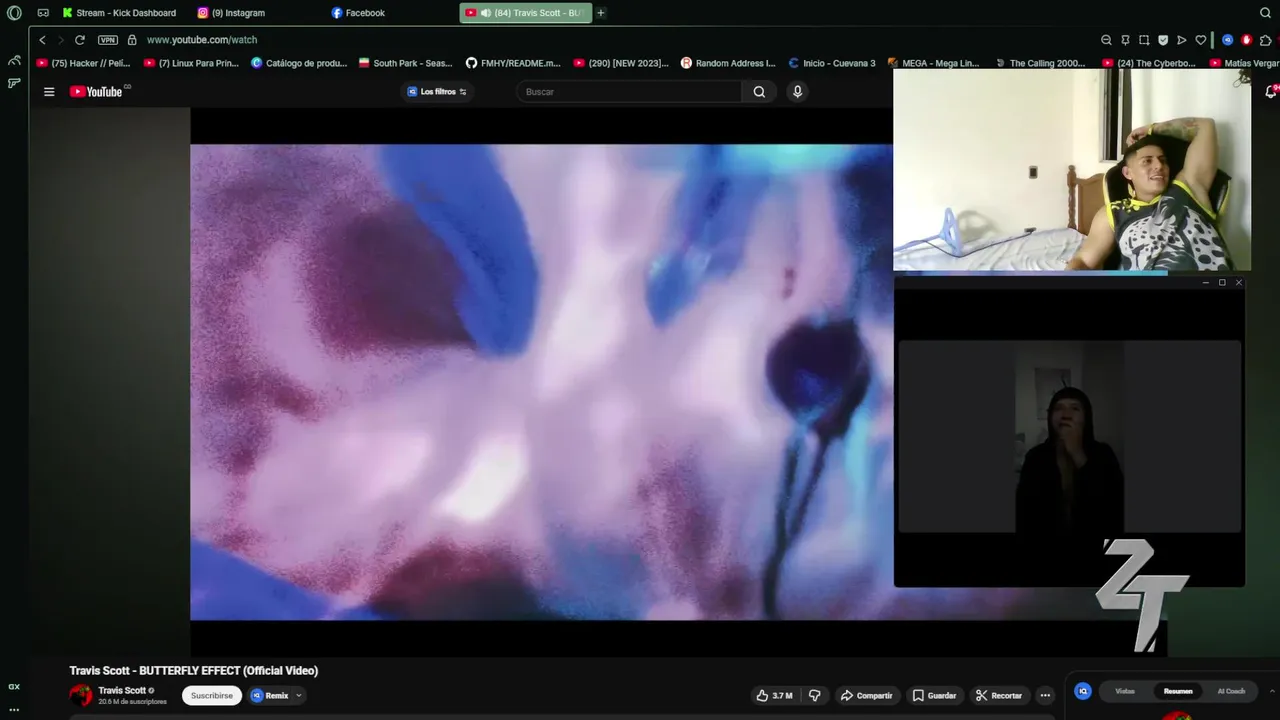The width and height of the screenshot is (1280, 720).
Task: Click the Guardar save button
Action: [934, 696]
